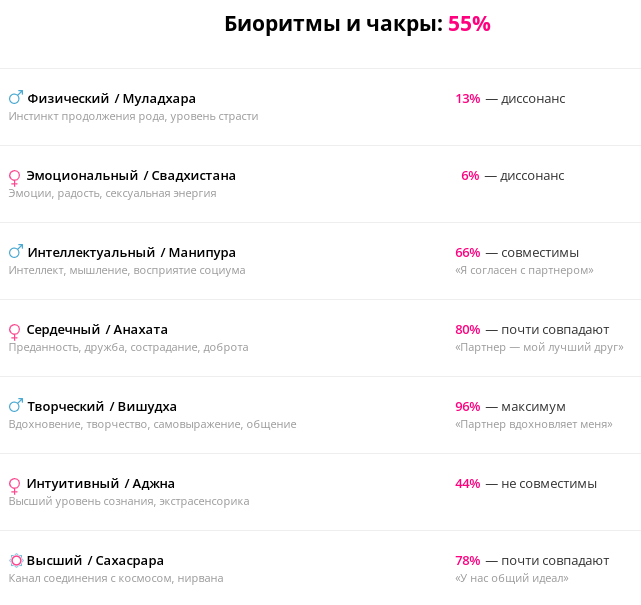Click the female icon beside Эмоциональный
The image size is (641, 605).
point(14,177)
